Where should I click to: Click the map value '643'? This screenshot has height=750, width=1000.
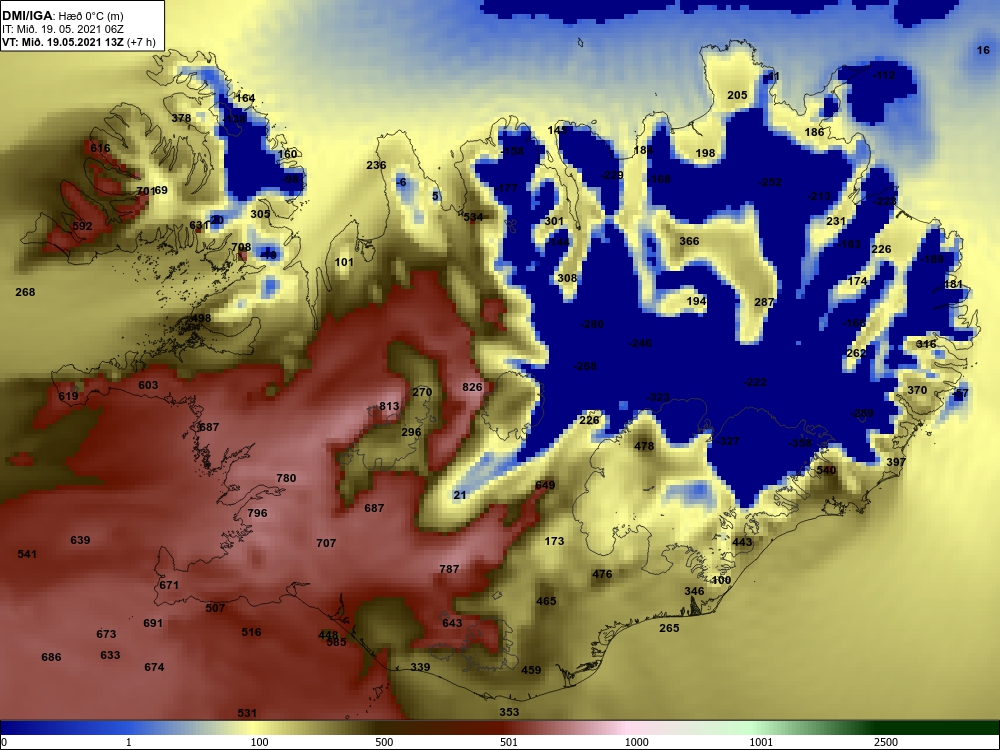point(452,623)
